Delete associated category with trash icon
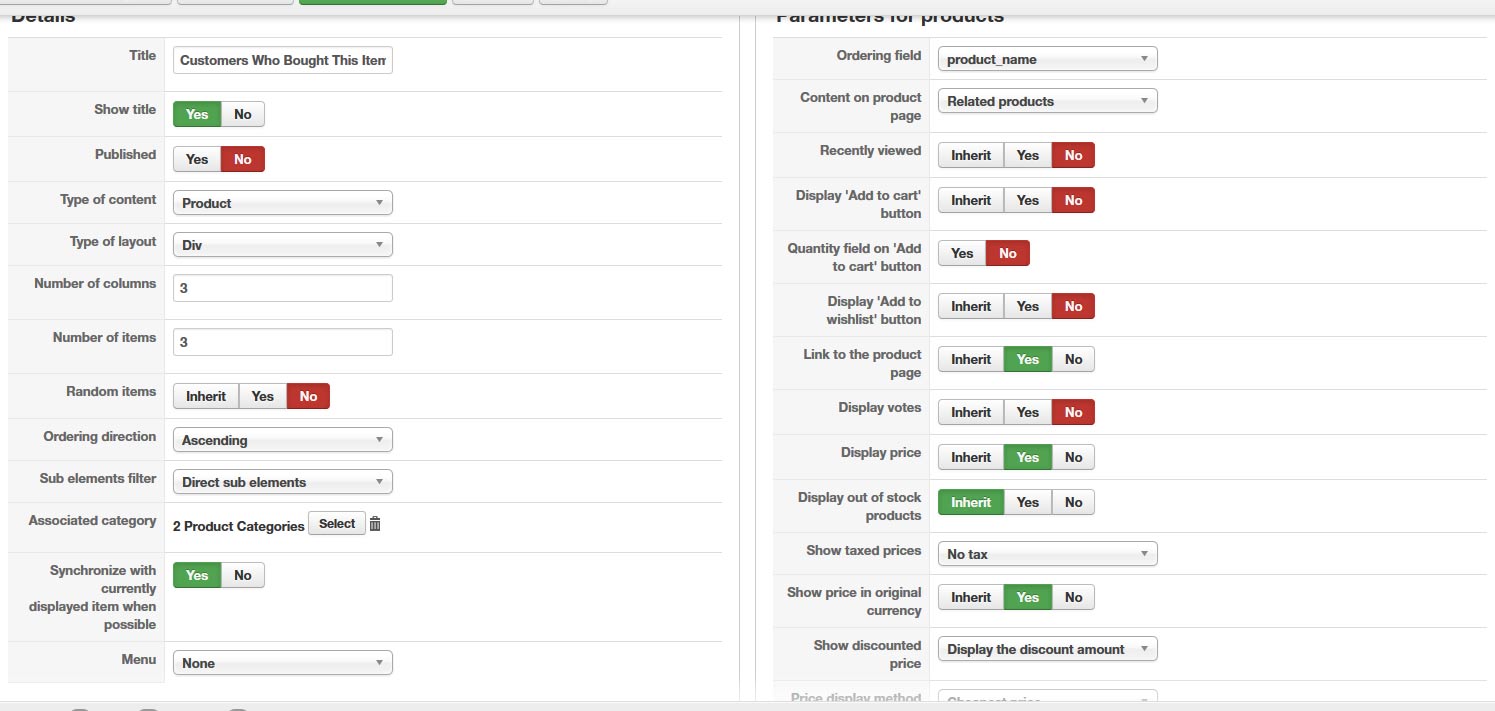The image size is (1495, 711). [x=375, y=524]
